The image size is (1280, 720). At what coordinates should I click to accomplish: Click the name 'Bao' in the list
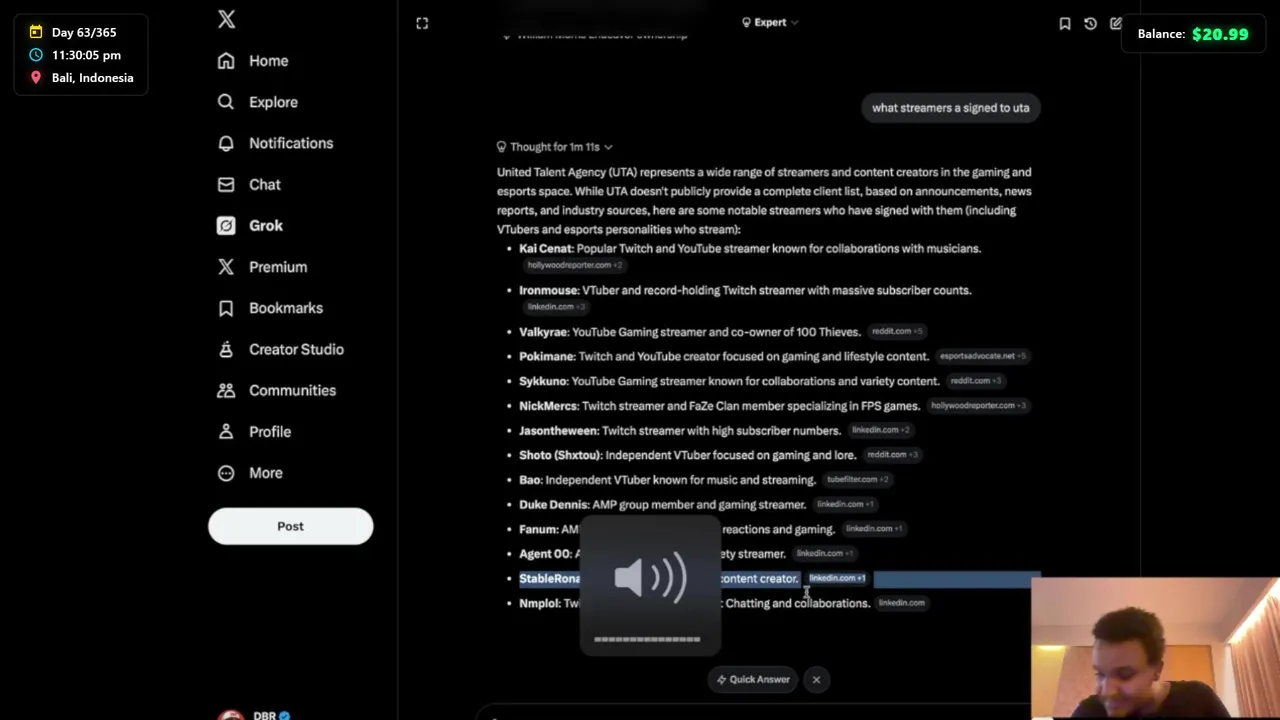[530, 480]
